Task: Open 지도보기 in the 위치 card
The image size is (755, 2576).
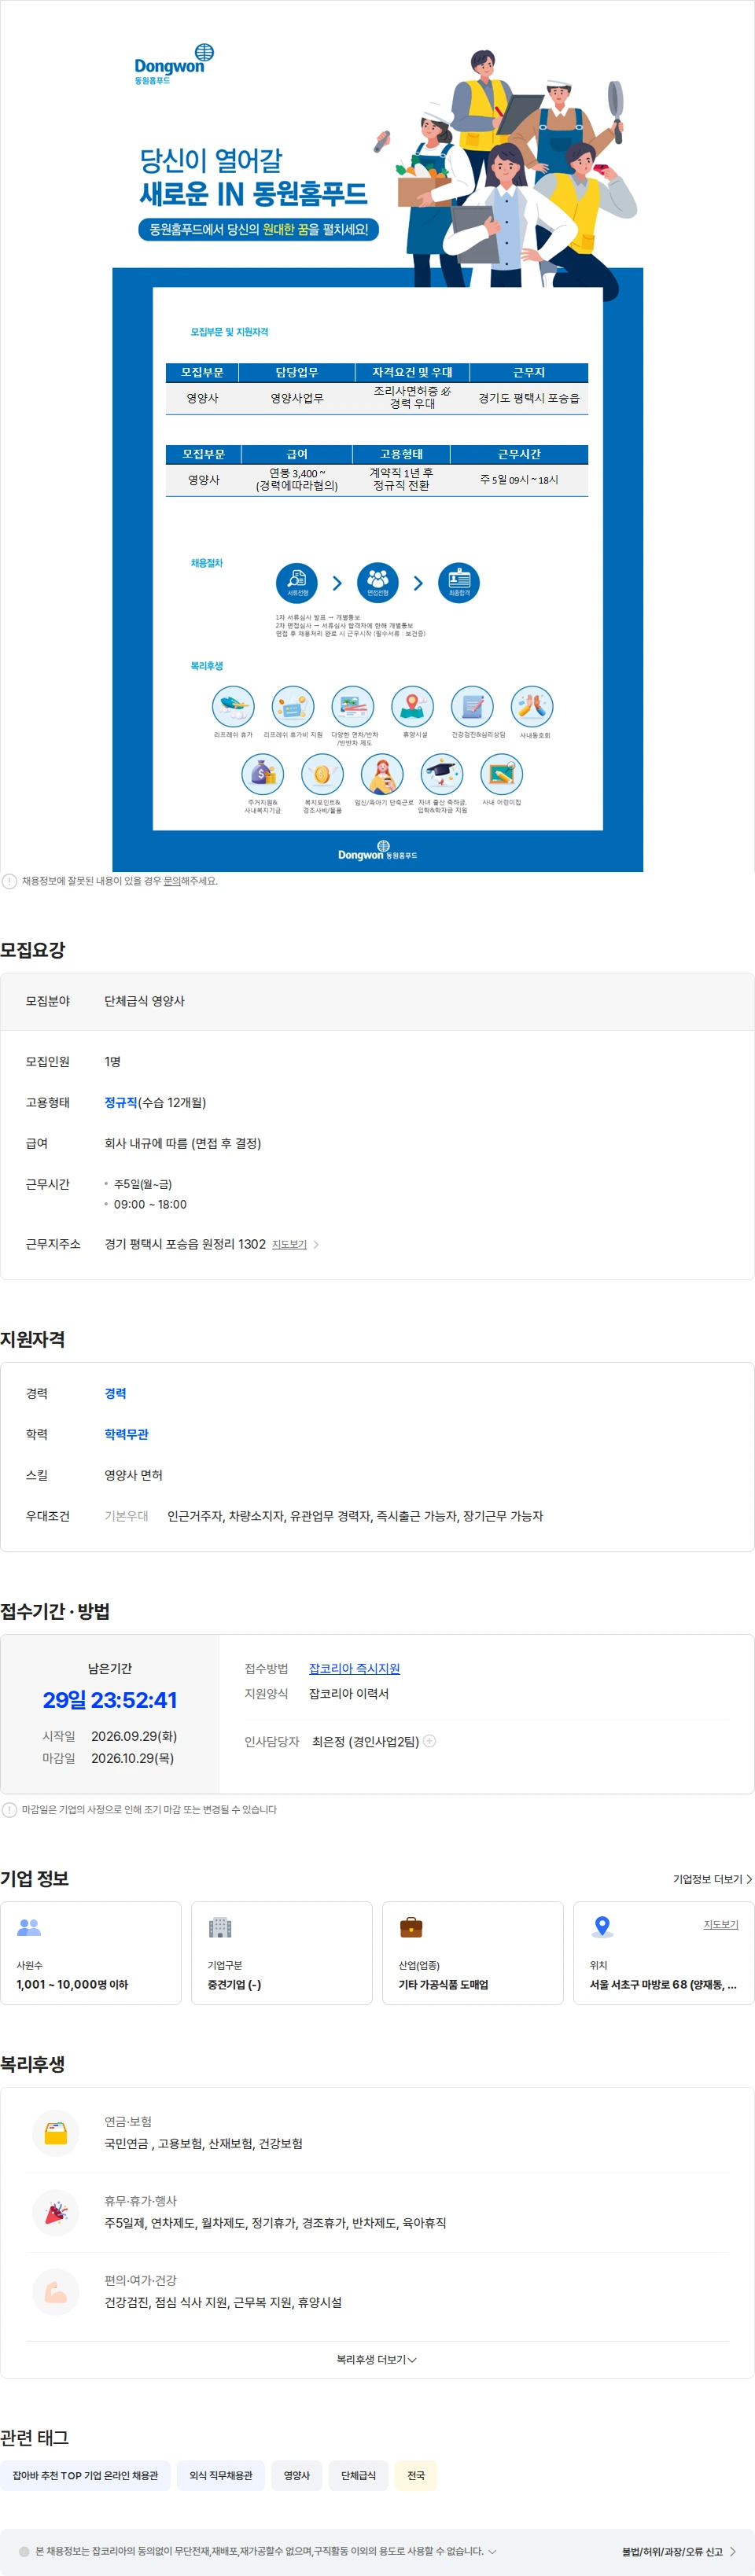Action: (x=721, y=1924)
